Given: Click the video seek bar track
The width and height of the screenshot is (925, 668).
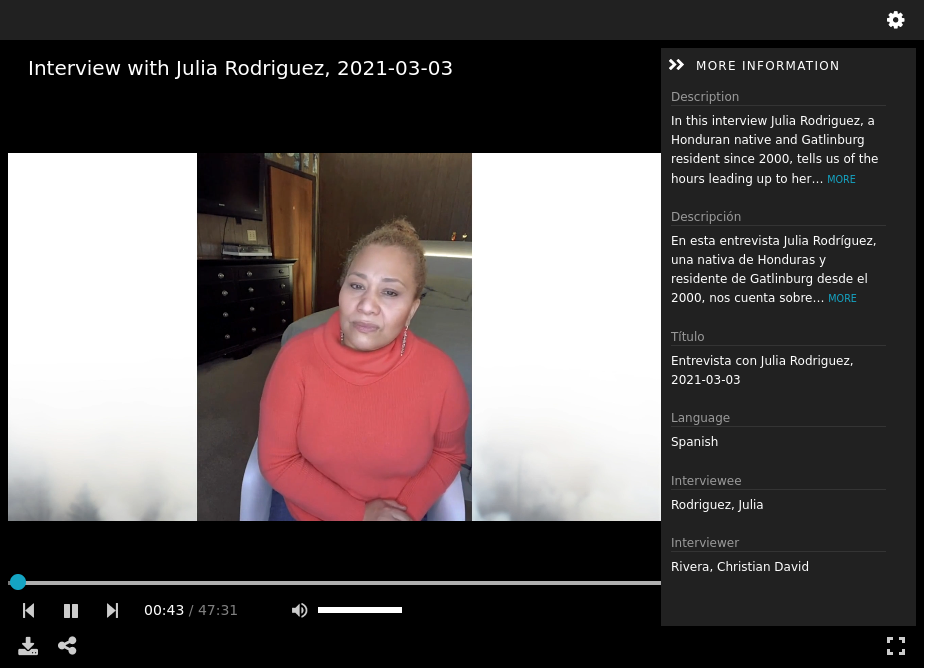Looking at the screenshot, I should (x=334, y=582).
